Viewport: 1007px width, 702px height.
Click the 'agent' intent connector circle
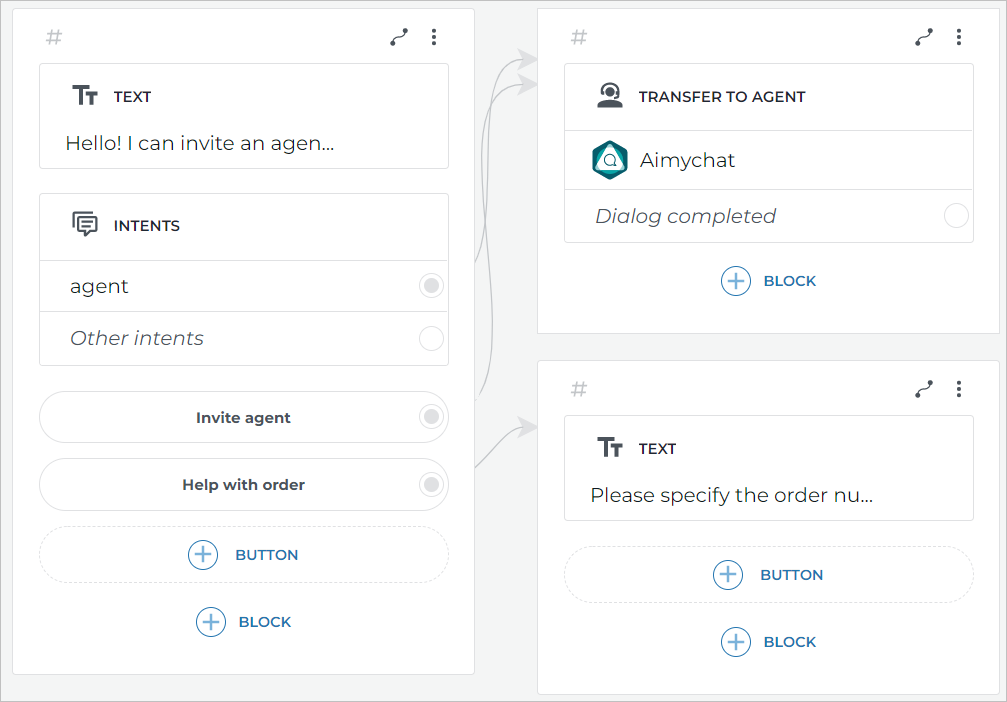[x=431, y=286]
